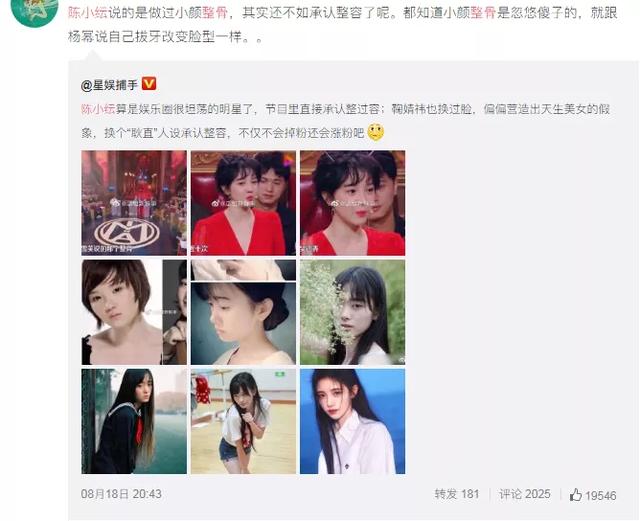The image size is (640, 521).
Task: Click the verified V badge next to 星娱捕手
Action: (x=149, y=84)
